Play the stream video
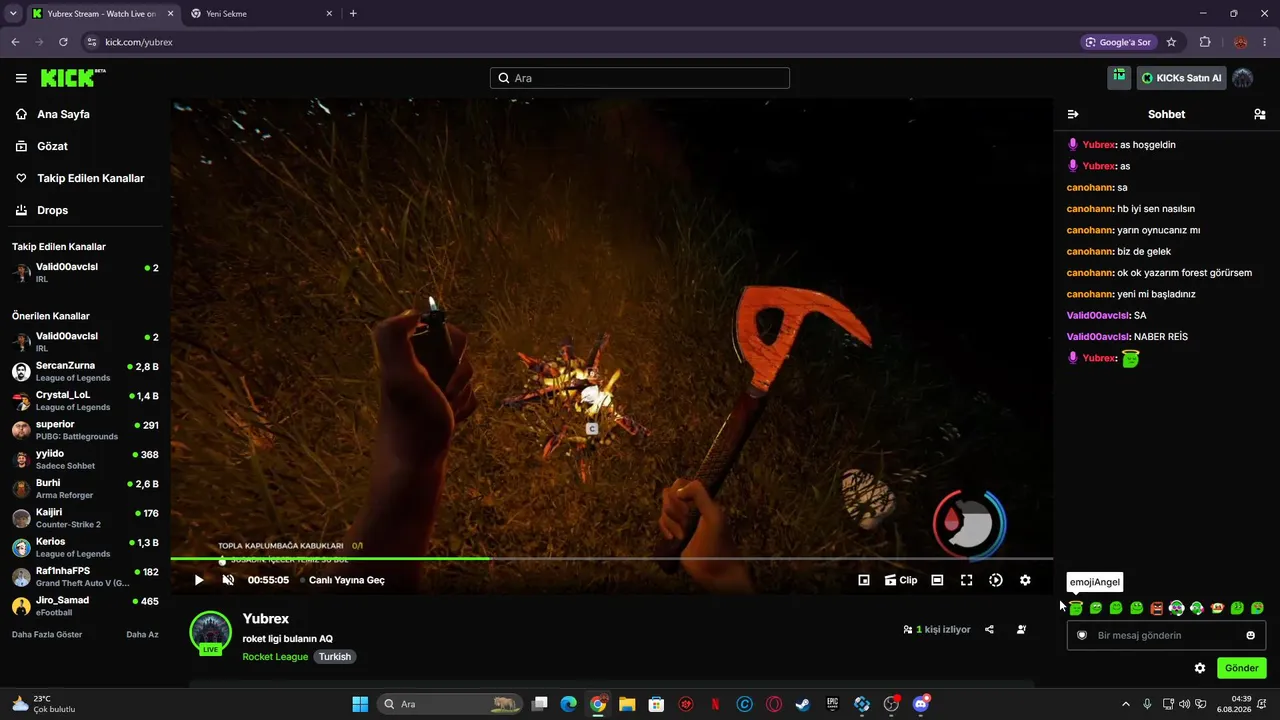 click(x=199, y=580)
